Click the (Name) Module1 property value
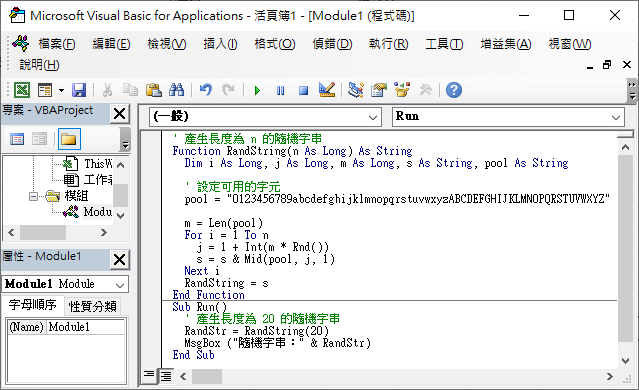 pyautogui.click(x=86, y=327)
